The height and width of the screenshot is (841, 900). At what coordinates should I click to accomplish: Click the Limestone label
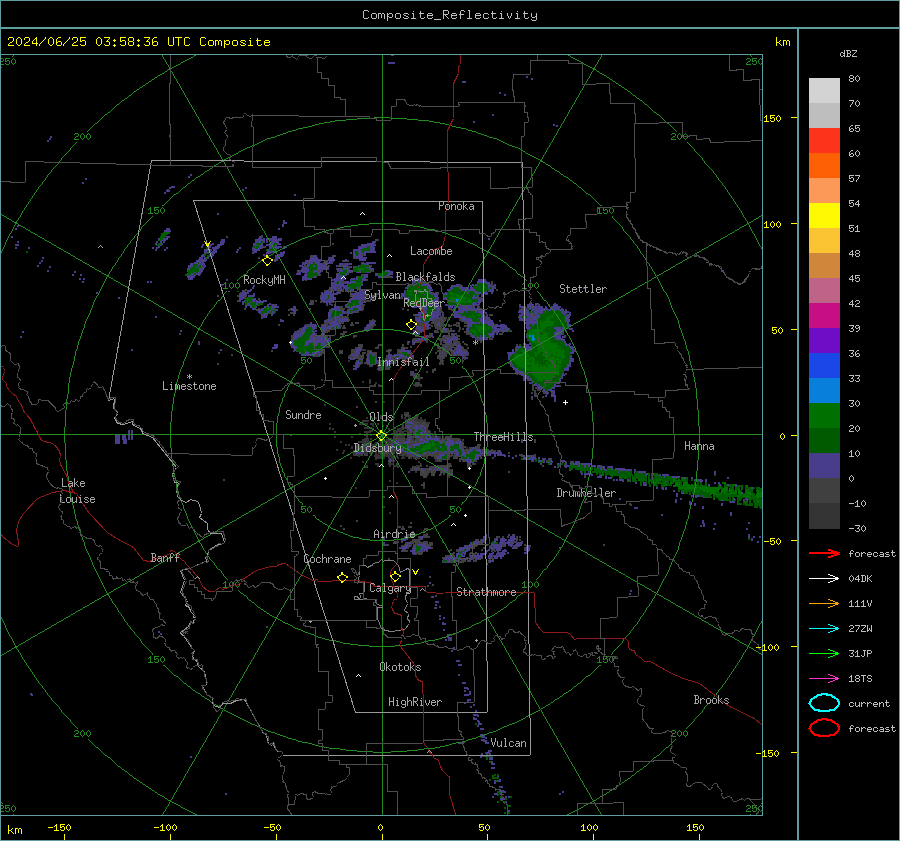[x=189, y=386]
